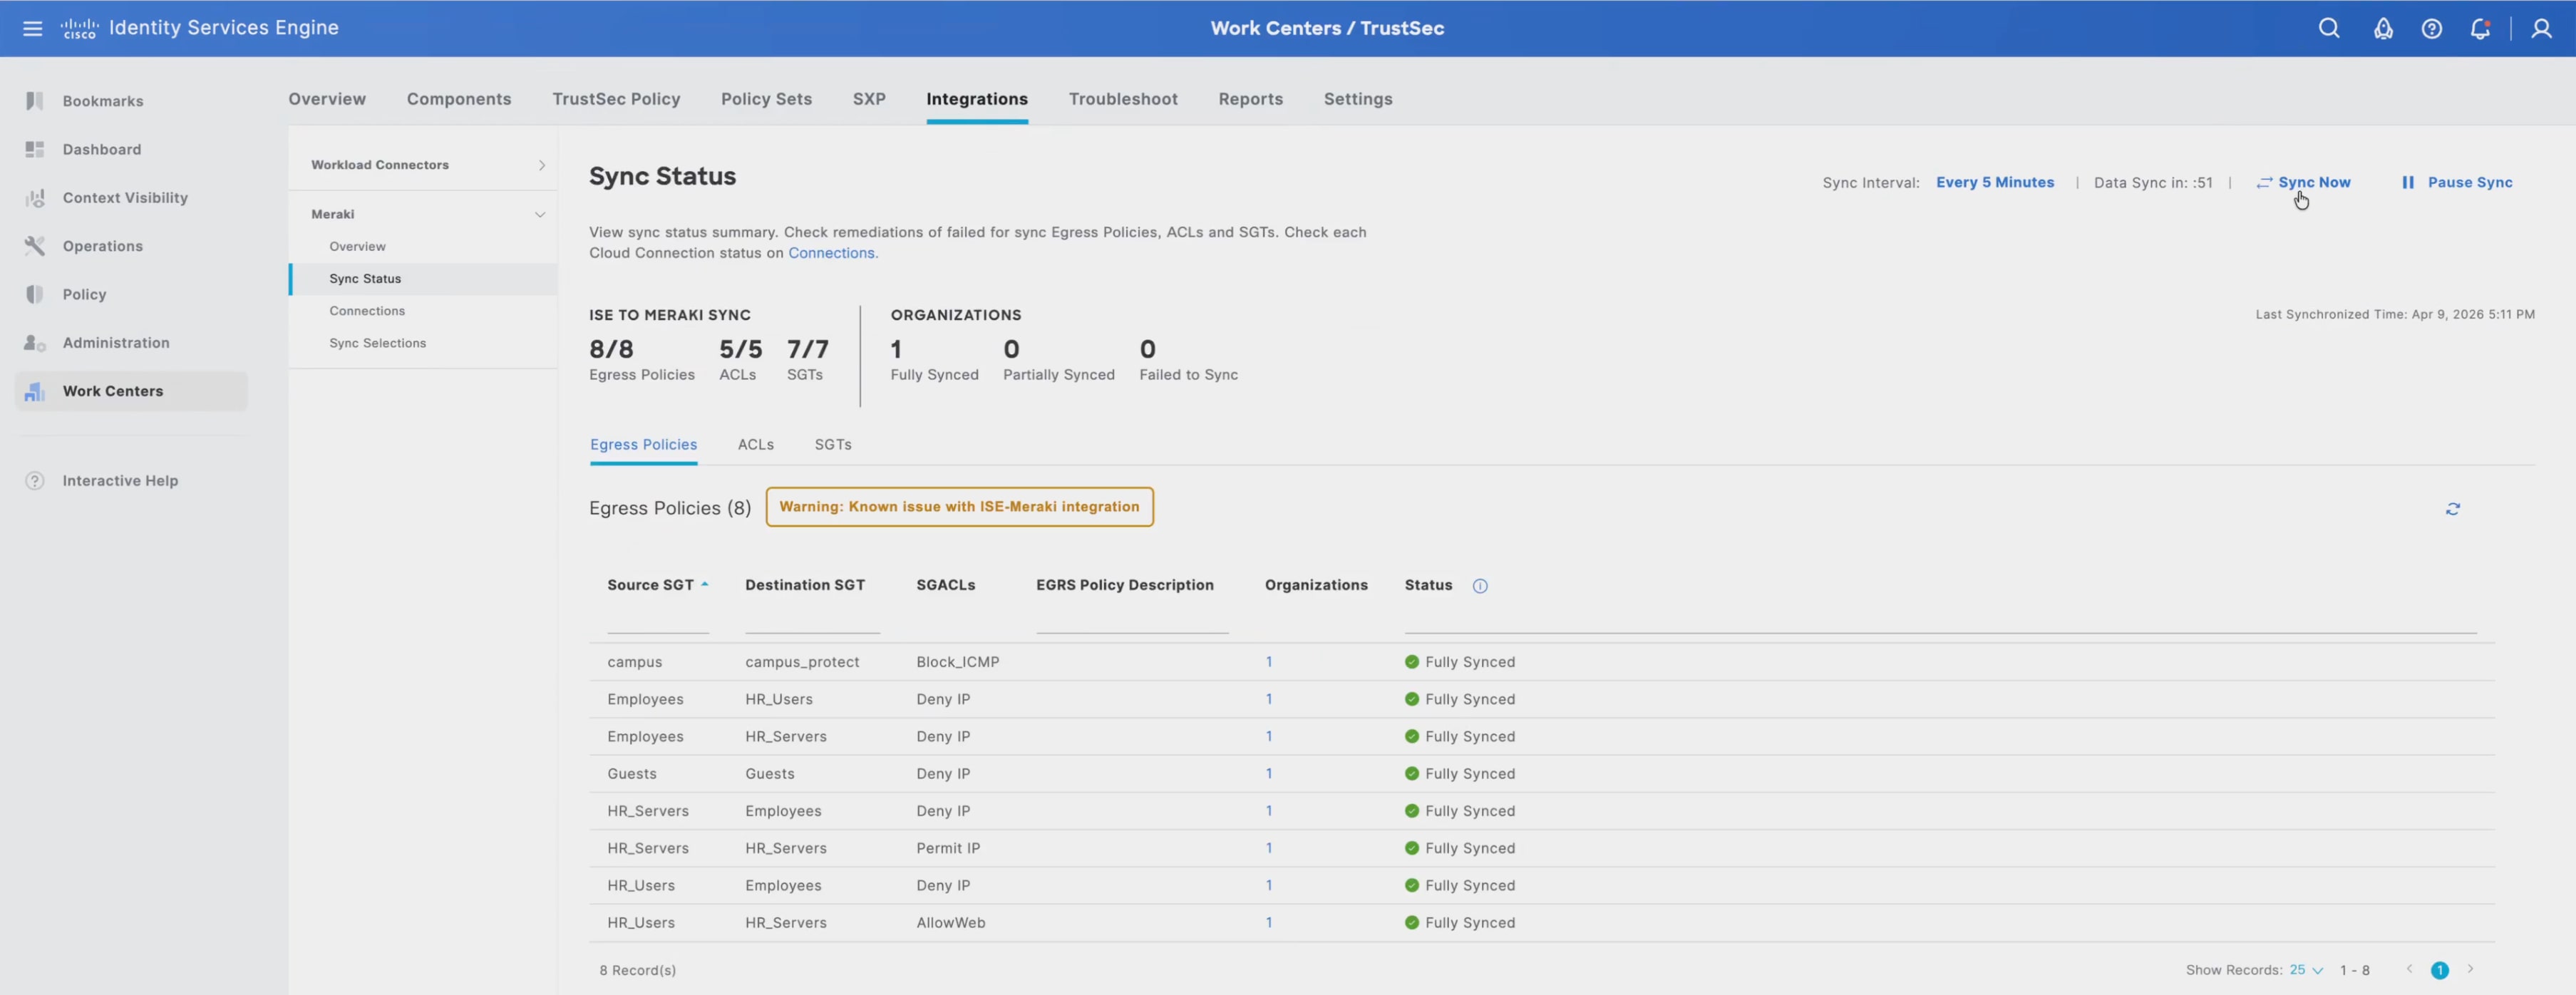Go to next page arrow

(x=2469, y=969)
